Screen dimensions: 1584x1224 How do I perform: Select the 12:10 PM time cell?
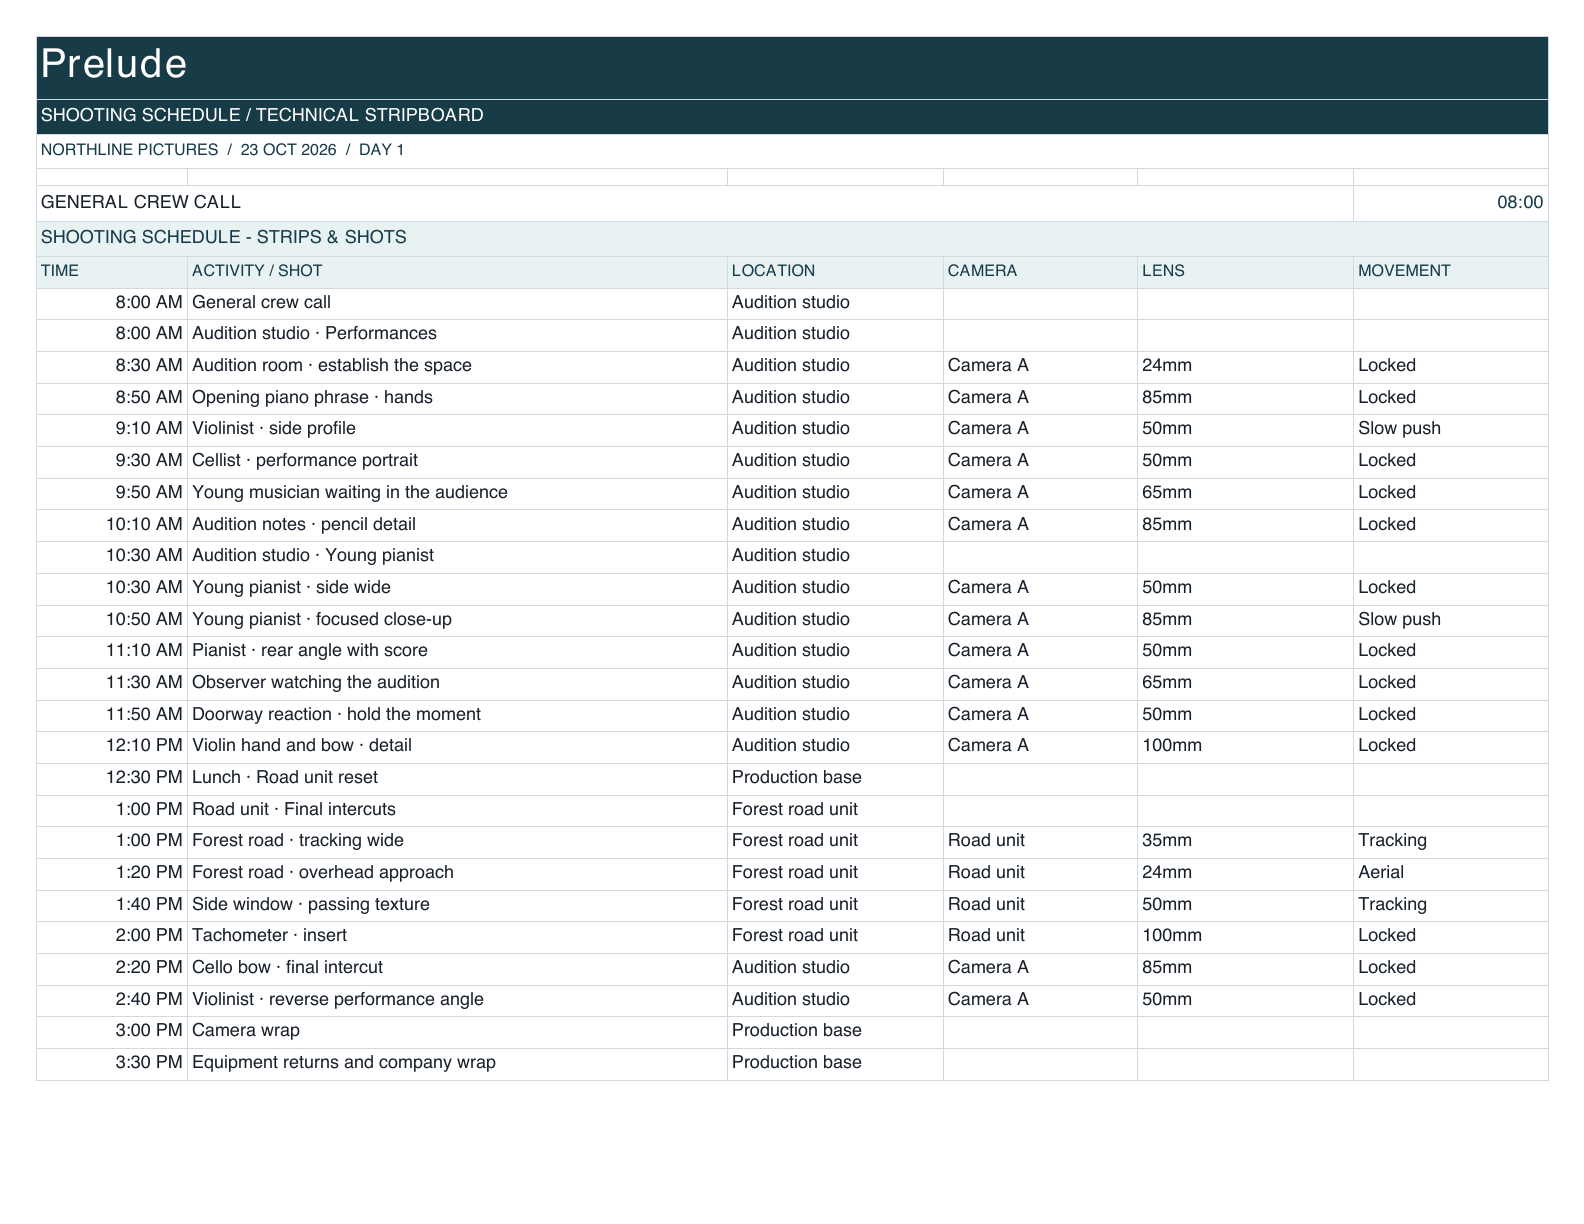112,746
